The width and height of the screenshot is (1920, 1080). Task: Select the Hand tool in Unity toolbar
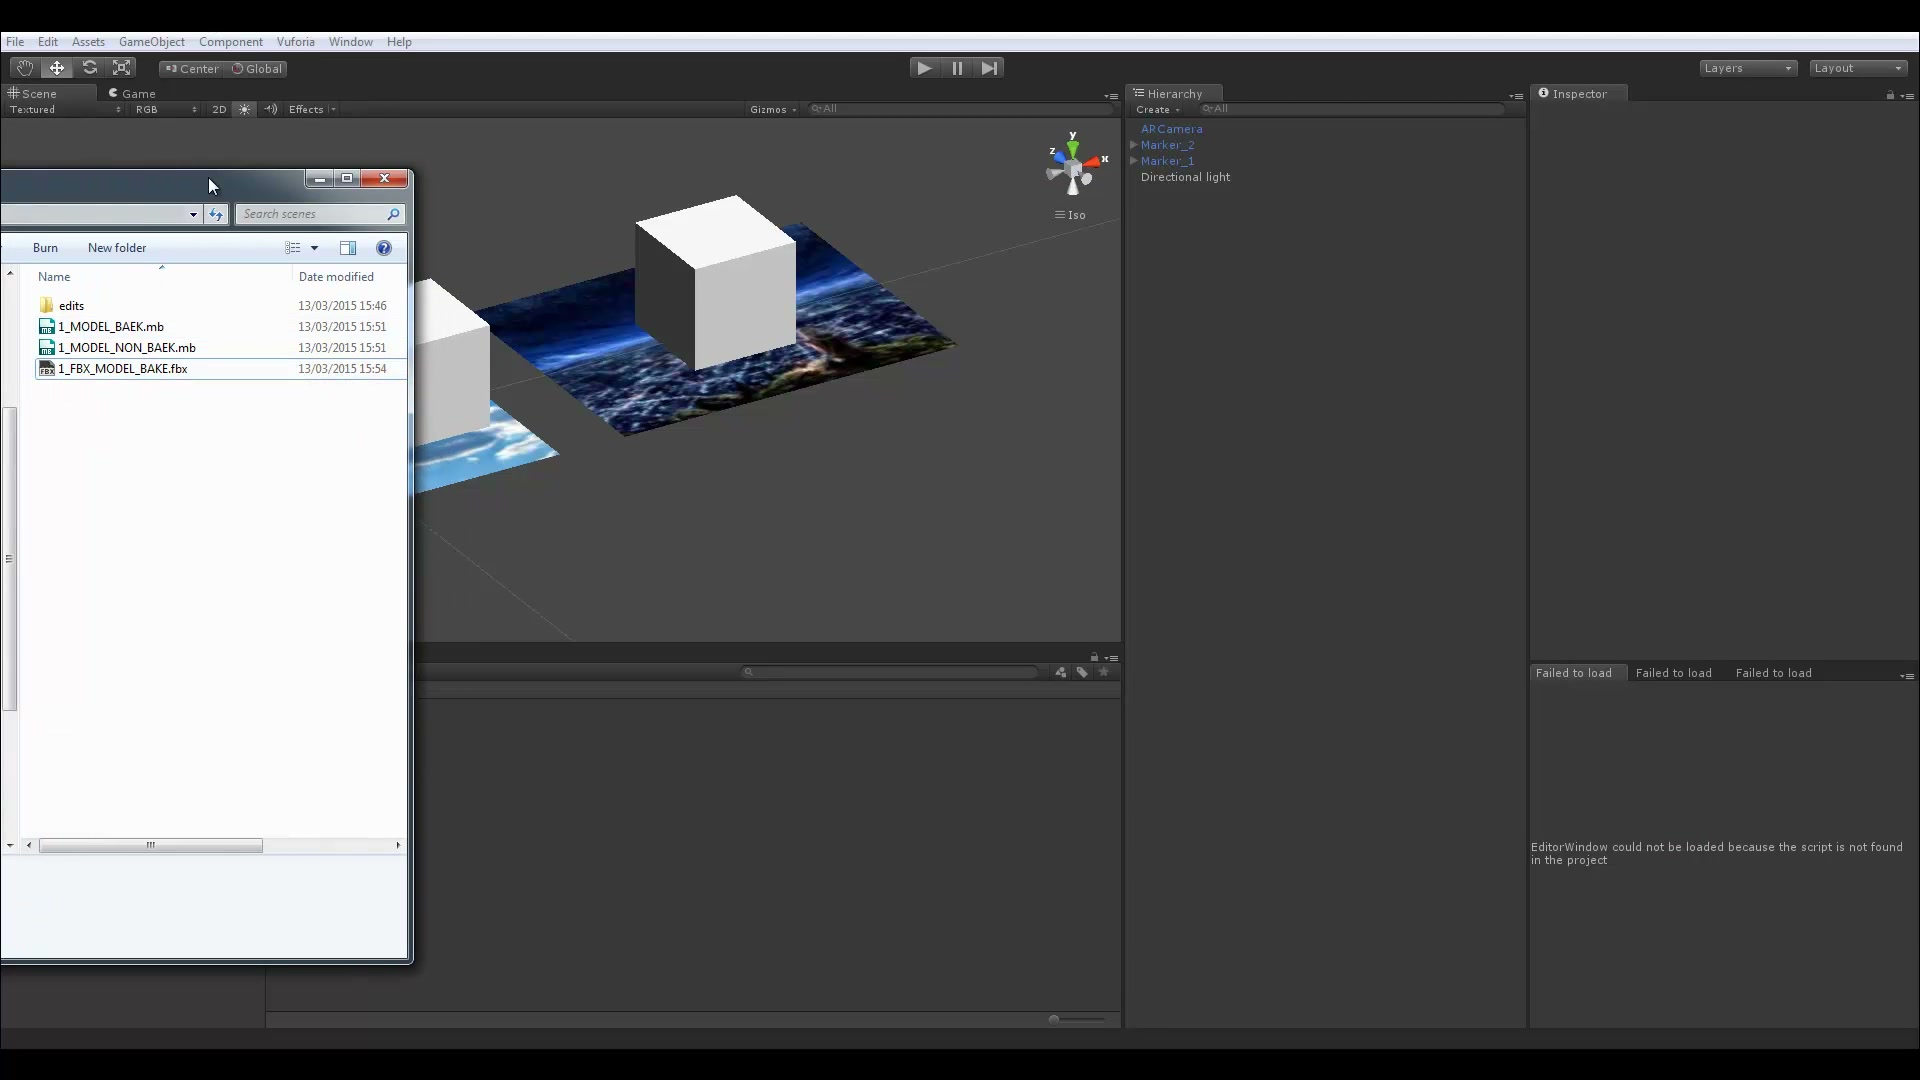[x=24, y=68]
